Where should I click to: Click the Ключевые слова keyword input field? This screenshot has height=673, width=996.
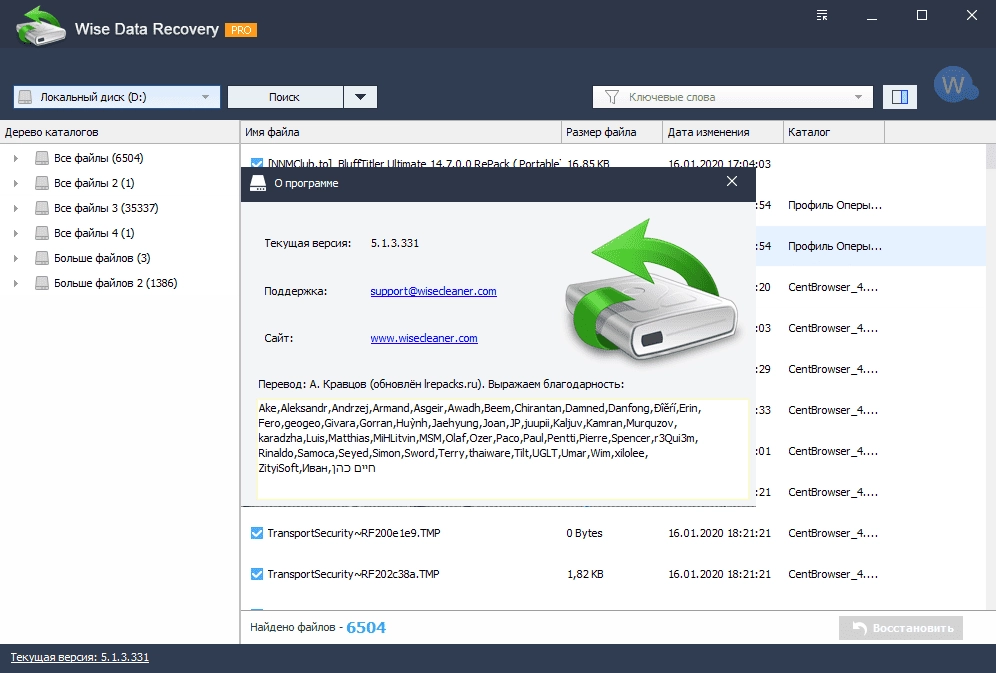pyautogui.click(x=733, y=97)
